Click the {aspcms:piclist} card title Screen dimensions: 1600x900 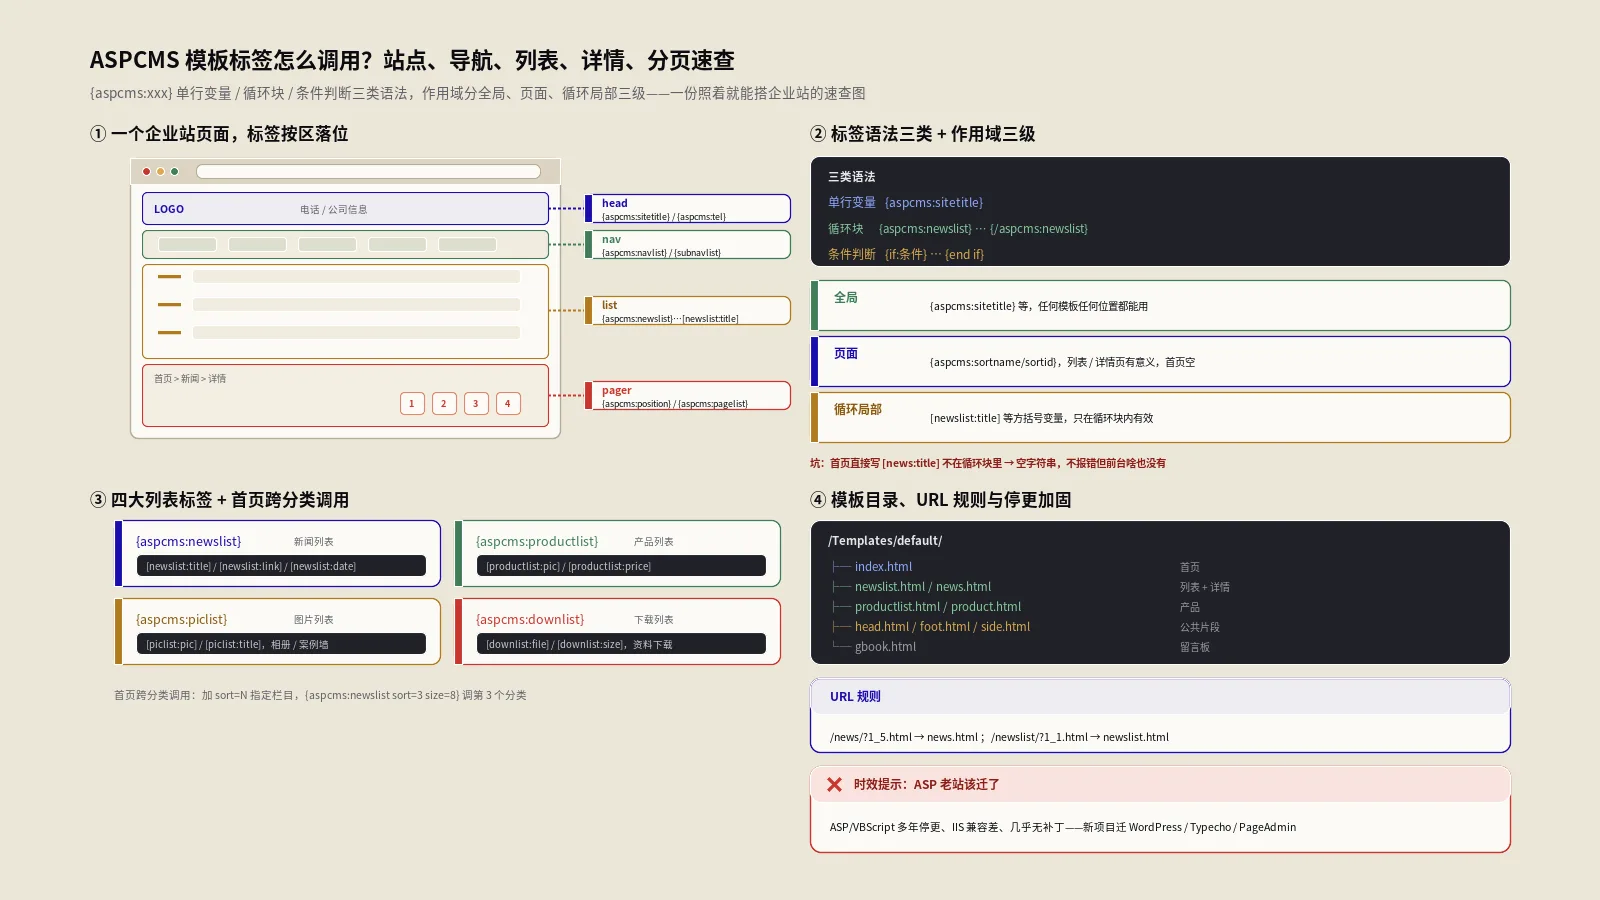point(181,620)
